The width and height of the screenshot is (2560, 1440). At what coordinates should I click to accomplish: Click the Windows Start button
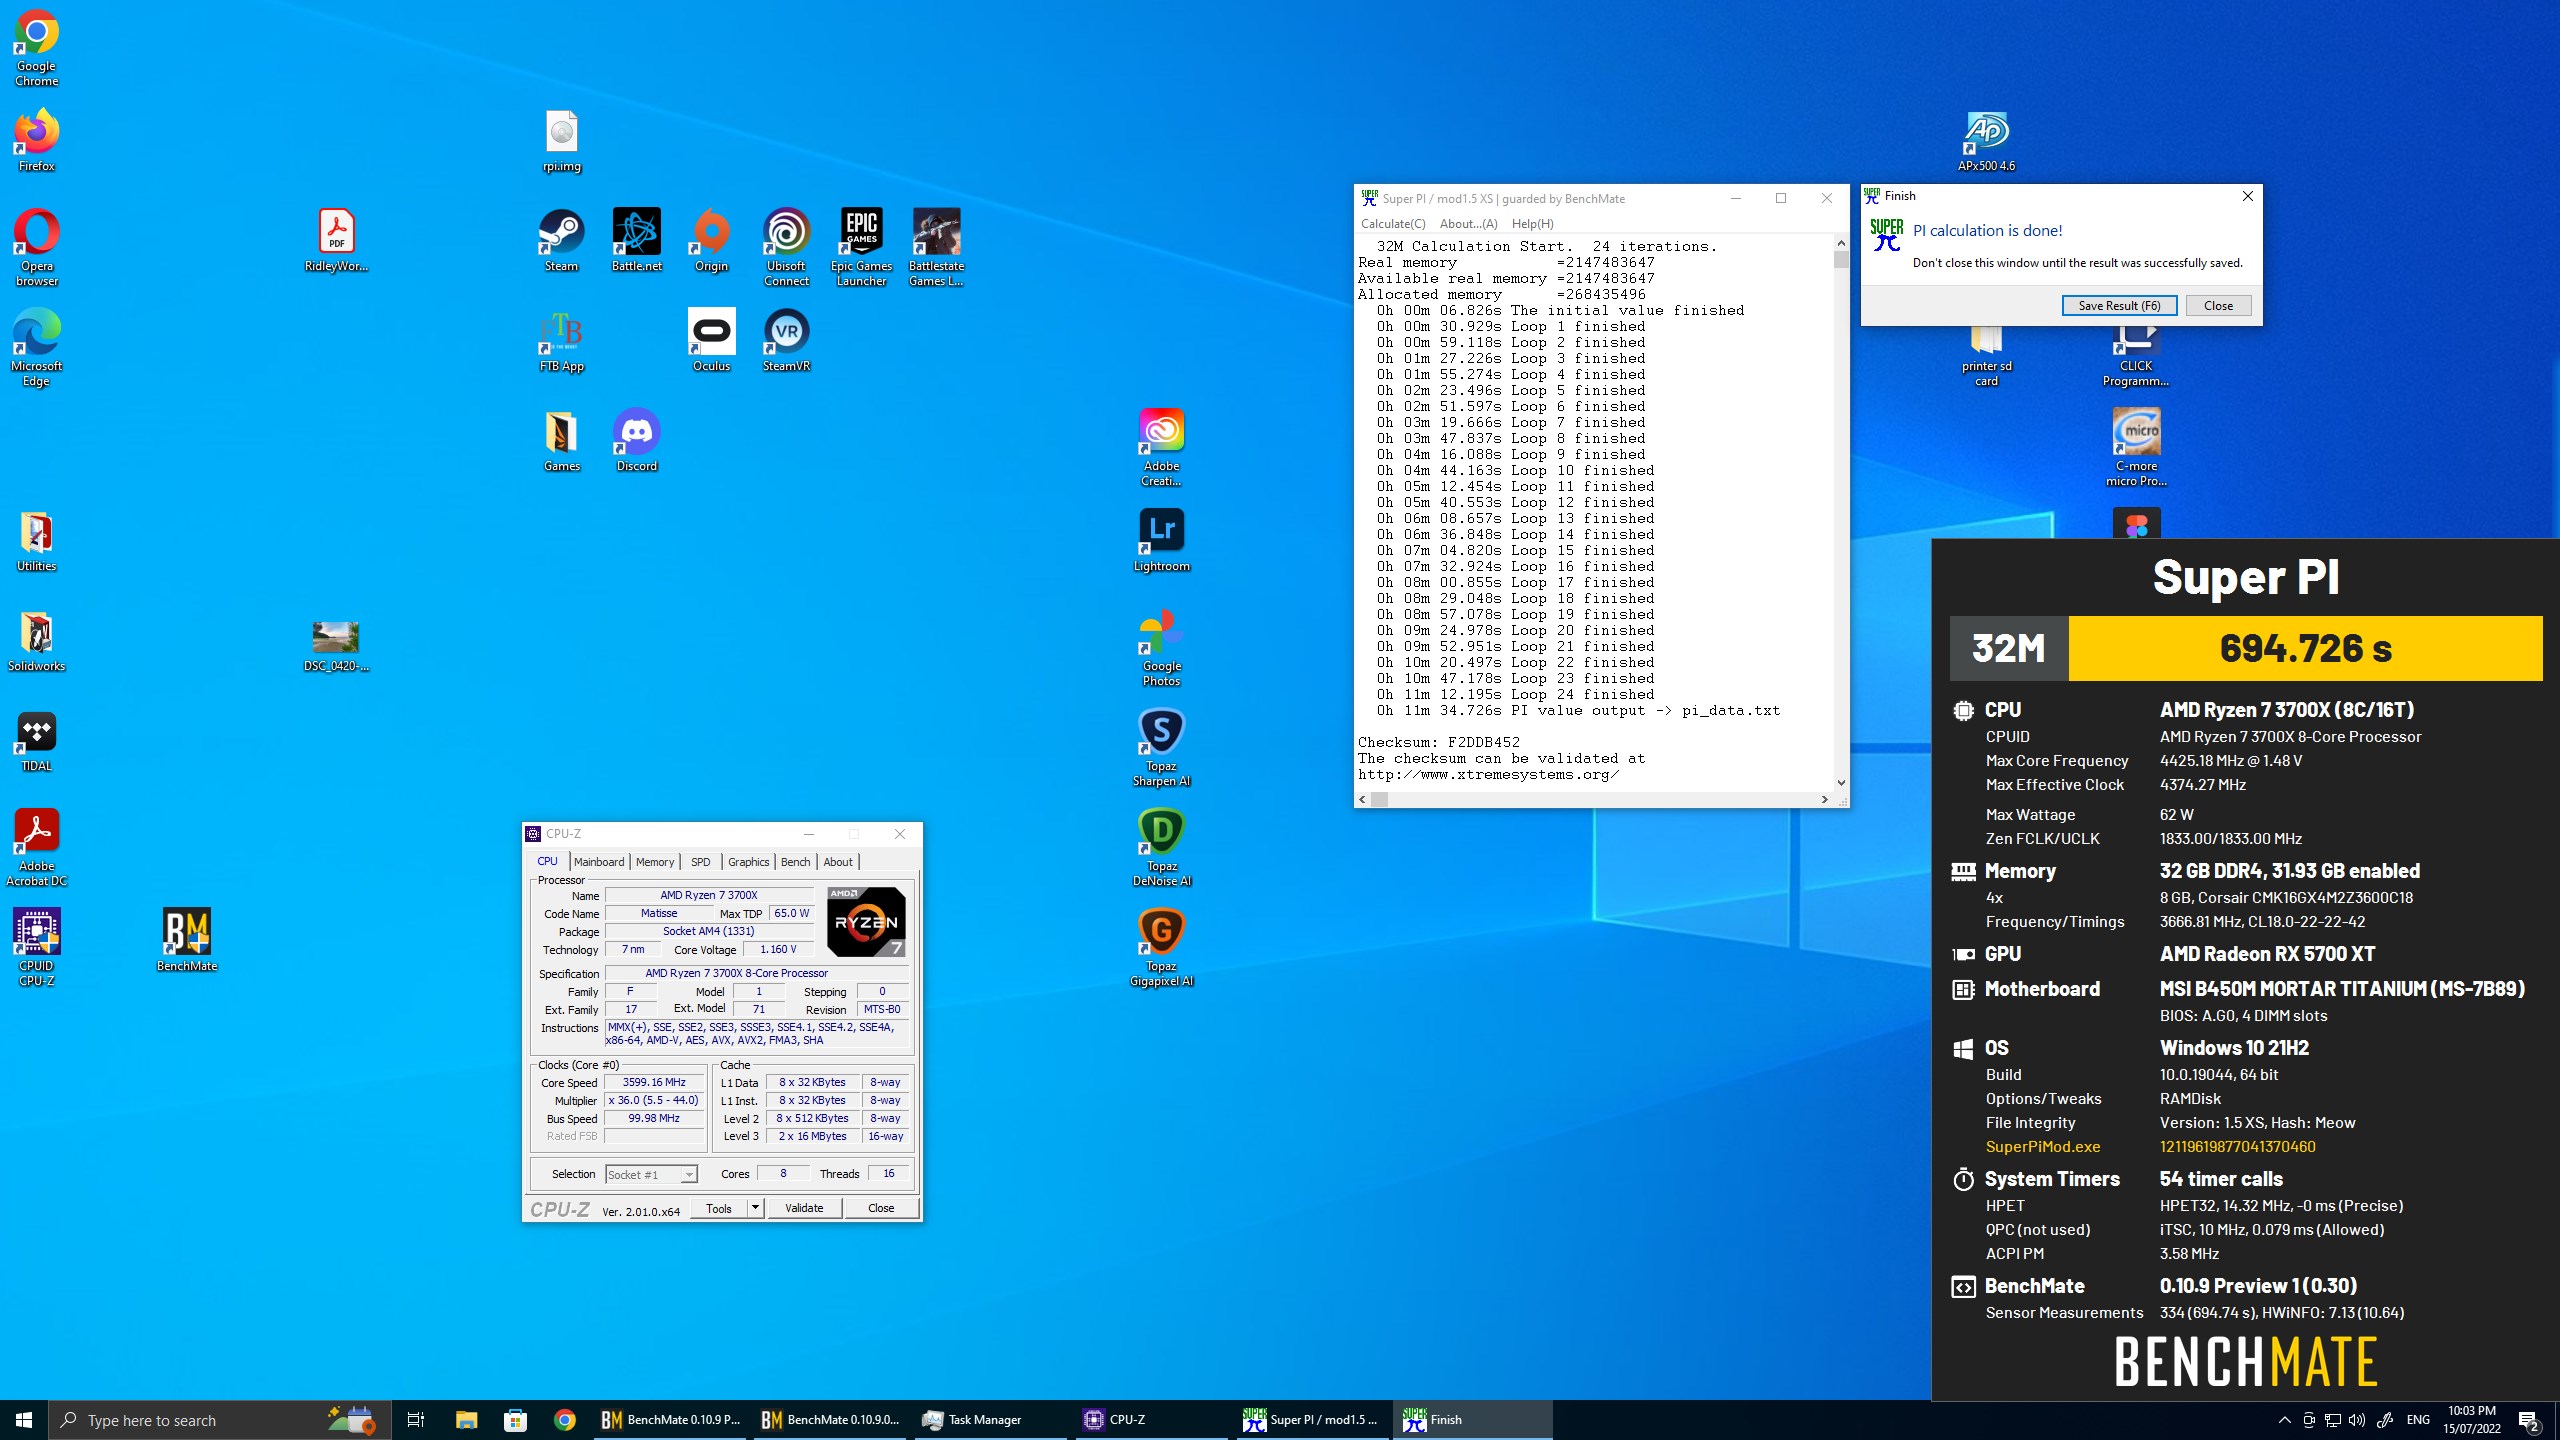click(x=24, y=1420)
